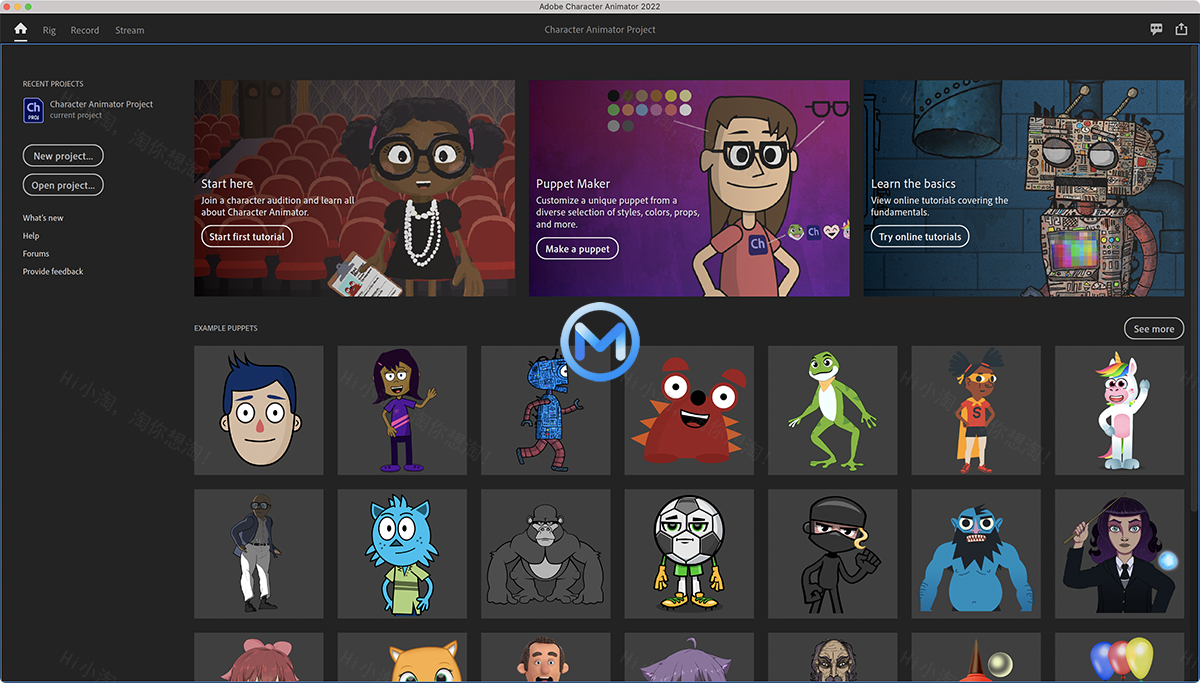This screenshot has height=683, width=1200.
Task: Switch to the Rig workspace
Action: point(48,30)
